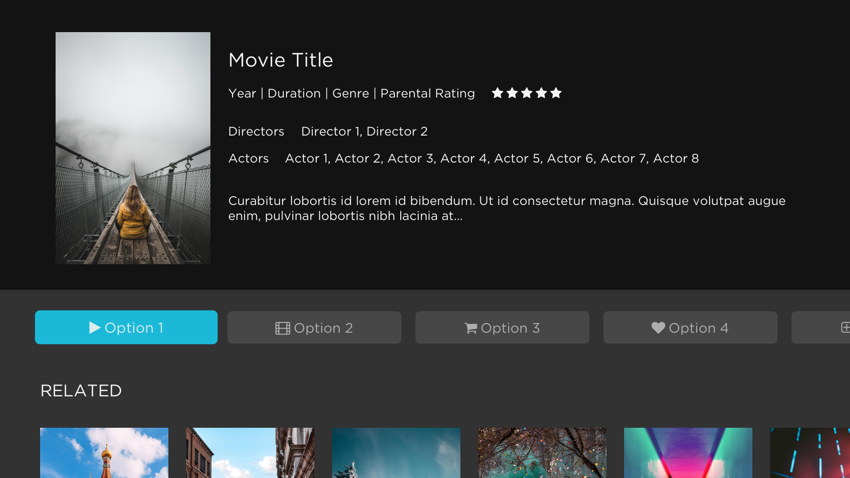This screenshot has height=478, width=850.
Task: Click the movie poster with bridge photo
Action: click(133, 148)
